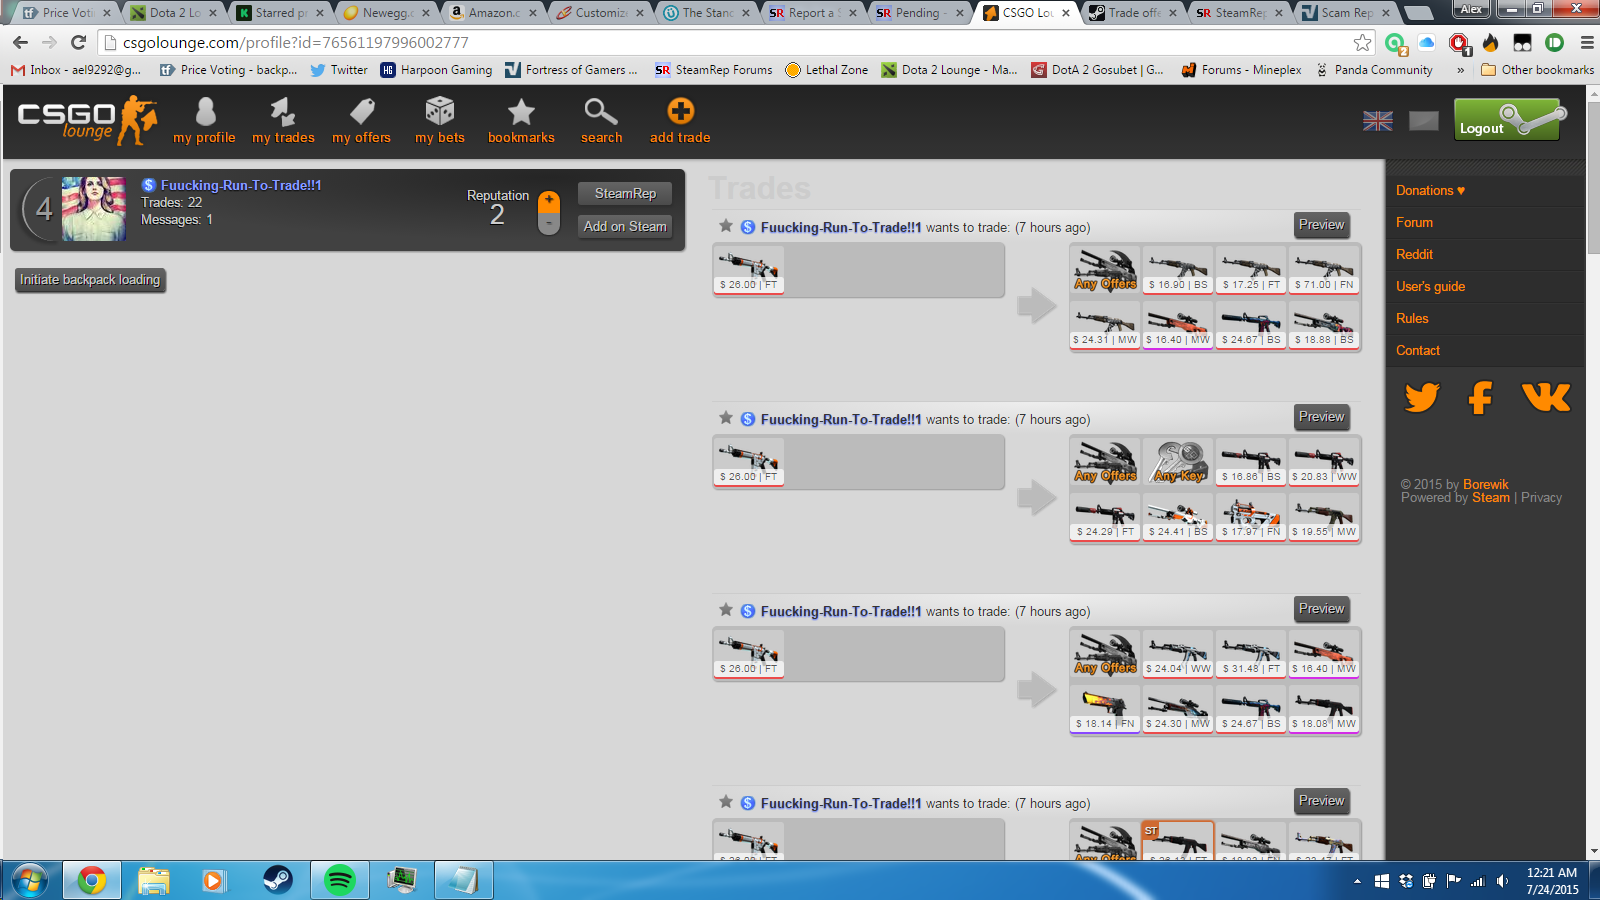Open bookmarks star icon
The width and height of the screenshot is (1600, 900).
coord(521,112)
